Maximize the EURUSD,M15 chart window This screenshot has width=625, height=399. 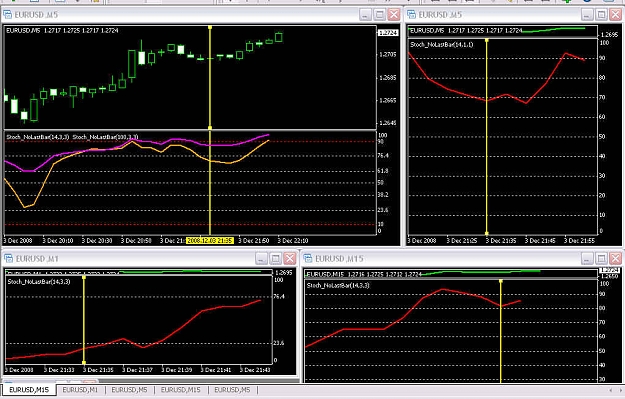tap(601, 259)
